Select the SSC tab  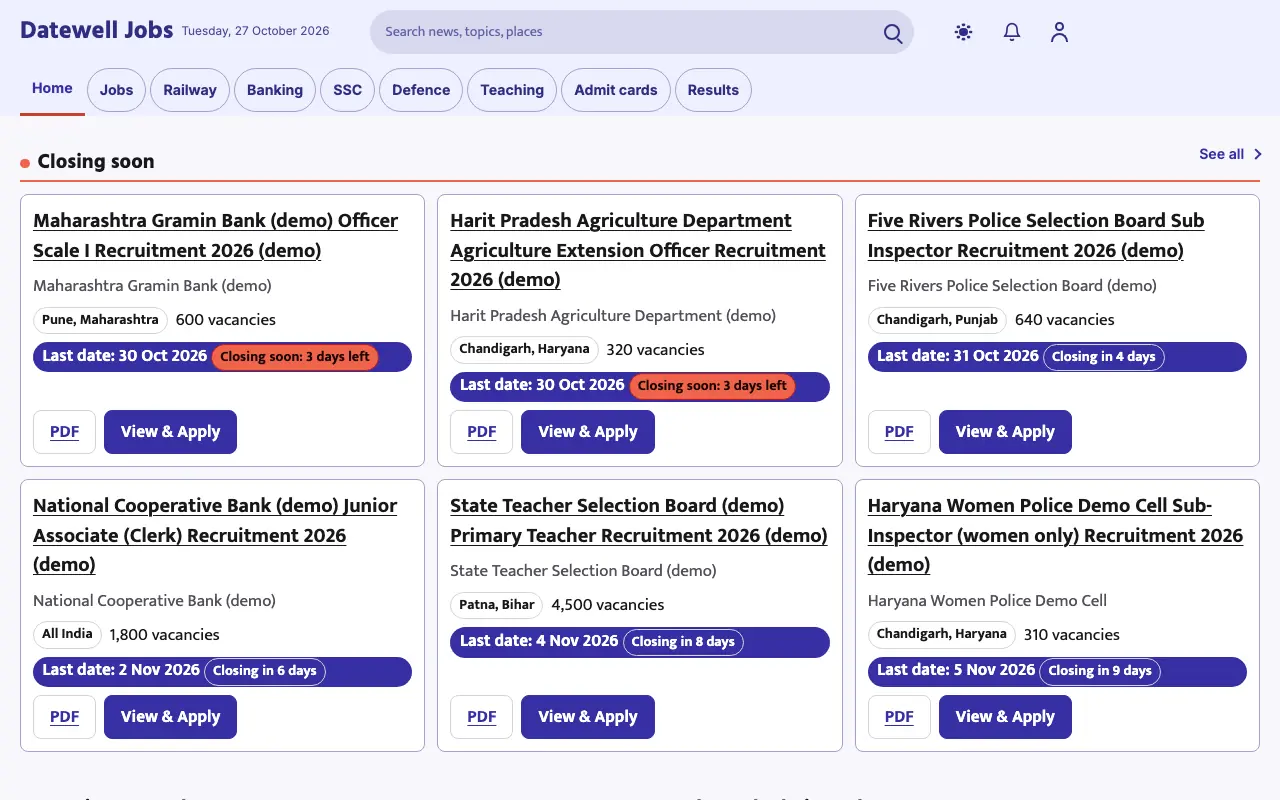(348, 90)
